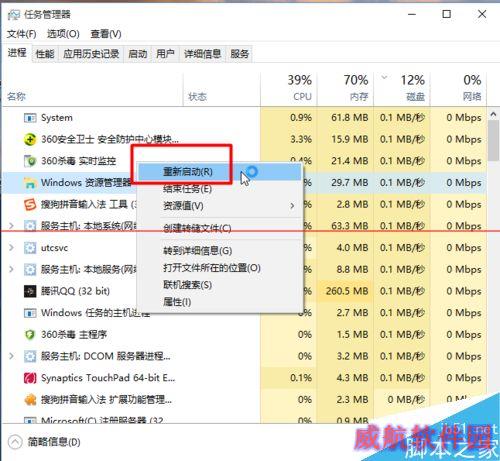This screenshot has height=461, width=500.
Task: Expand the utcsvc process group
Action: [x=11, y=248]
